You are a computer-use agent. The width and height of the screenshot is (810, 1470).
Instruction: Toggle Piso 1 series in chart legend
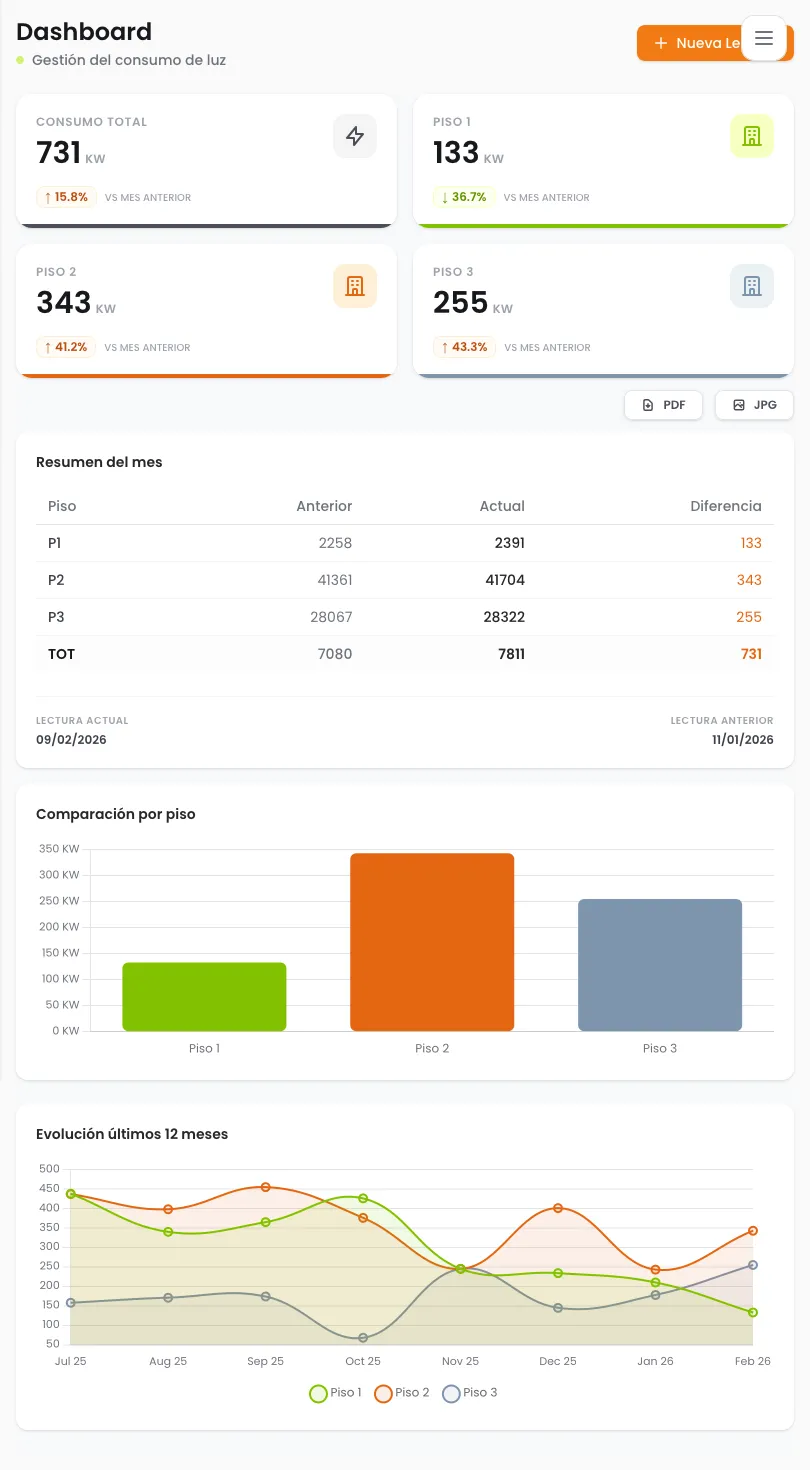[x=335, y=1393]
